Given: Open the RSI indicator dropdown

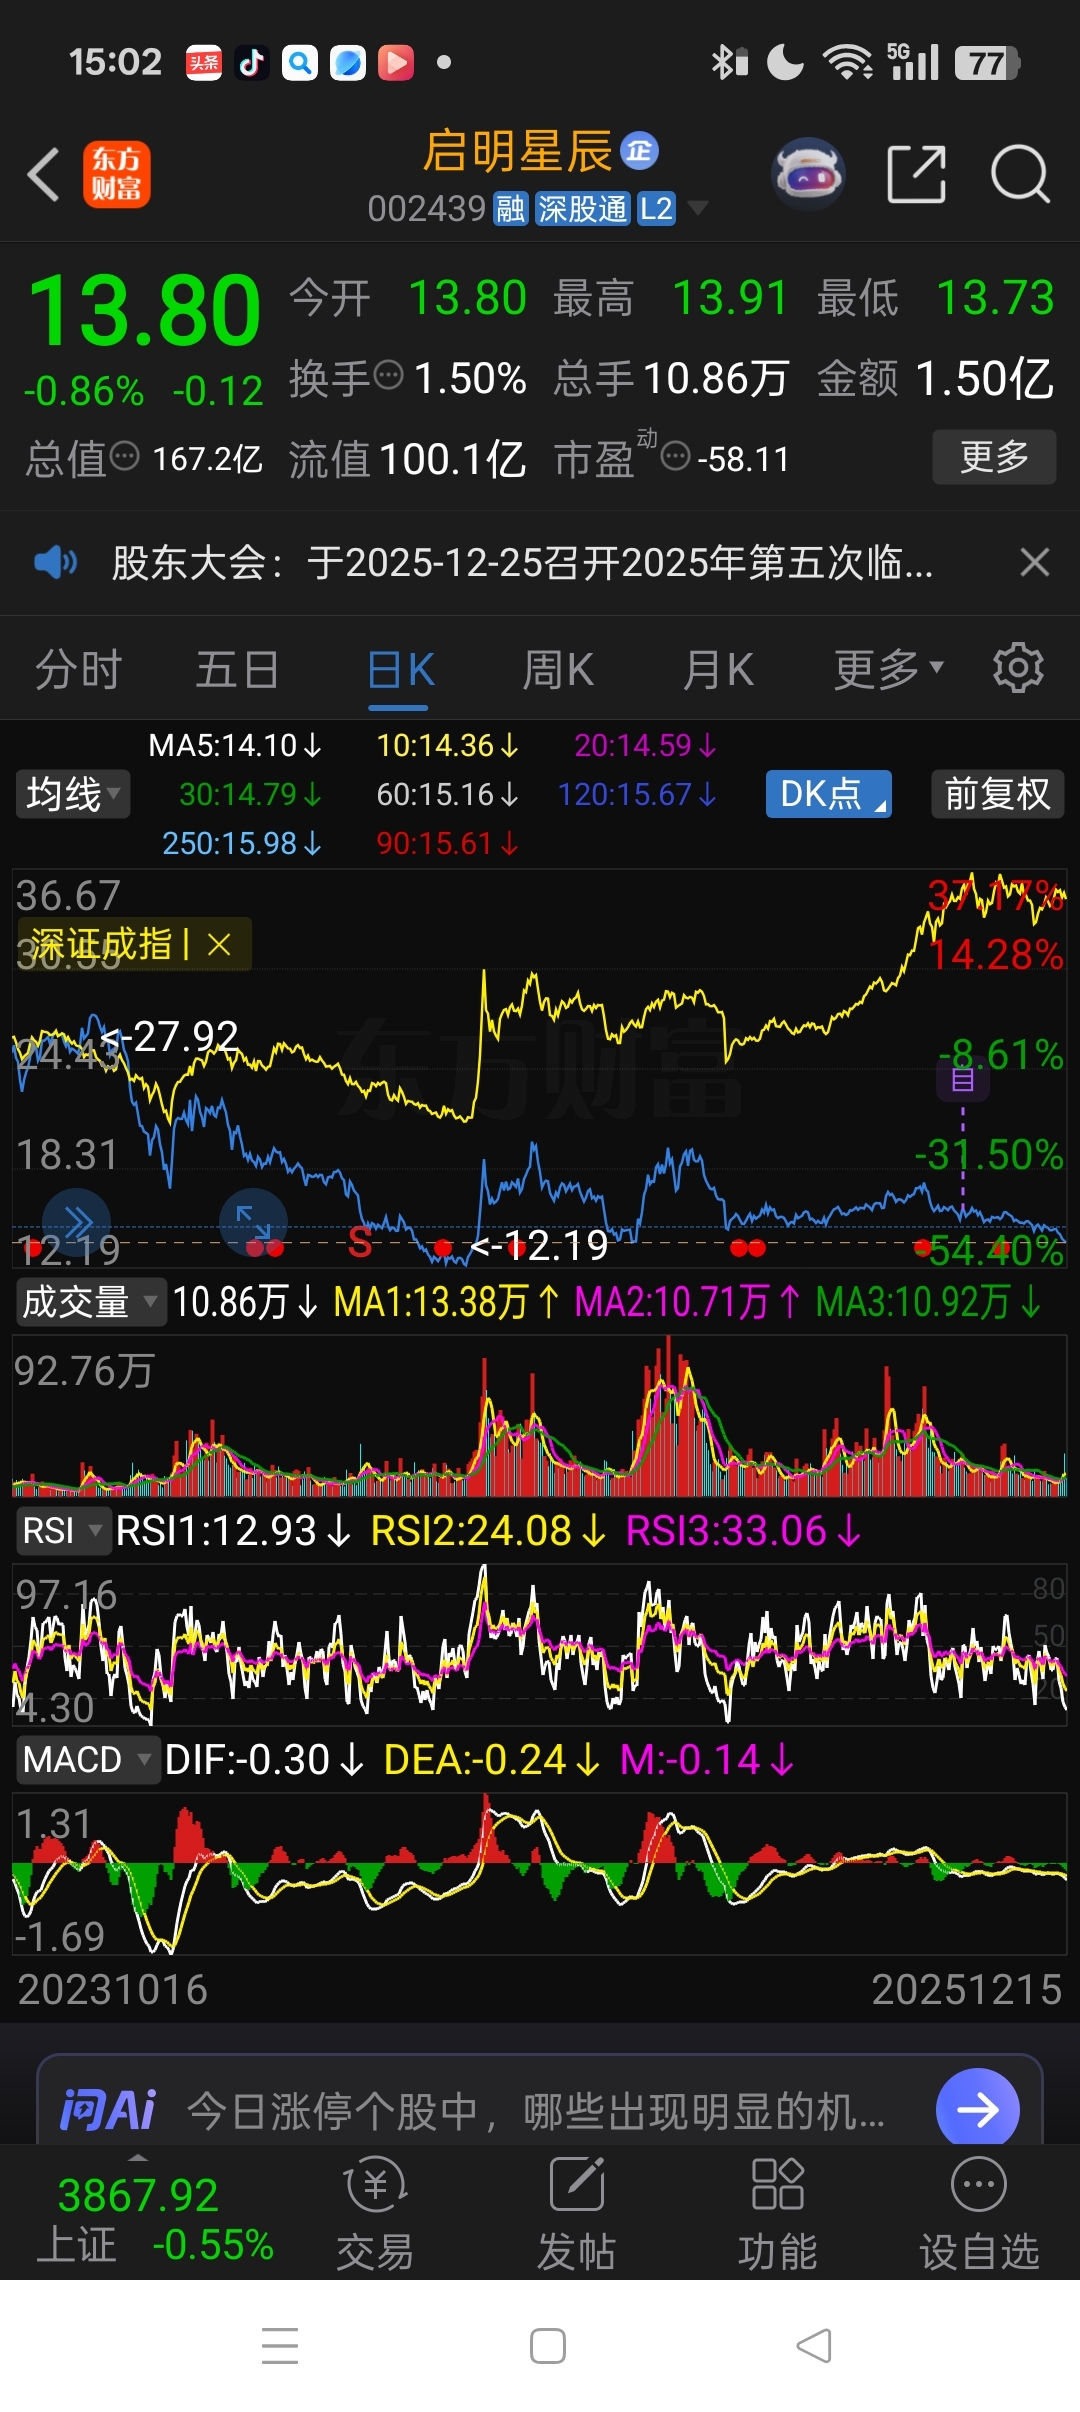Looking at the screenshot, I should coord(62,1531).
